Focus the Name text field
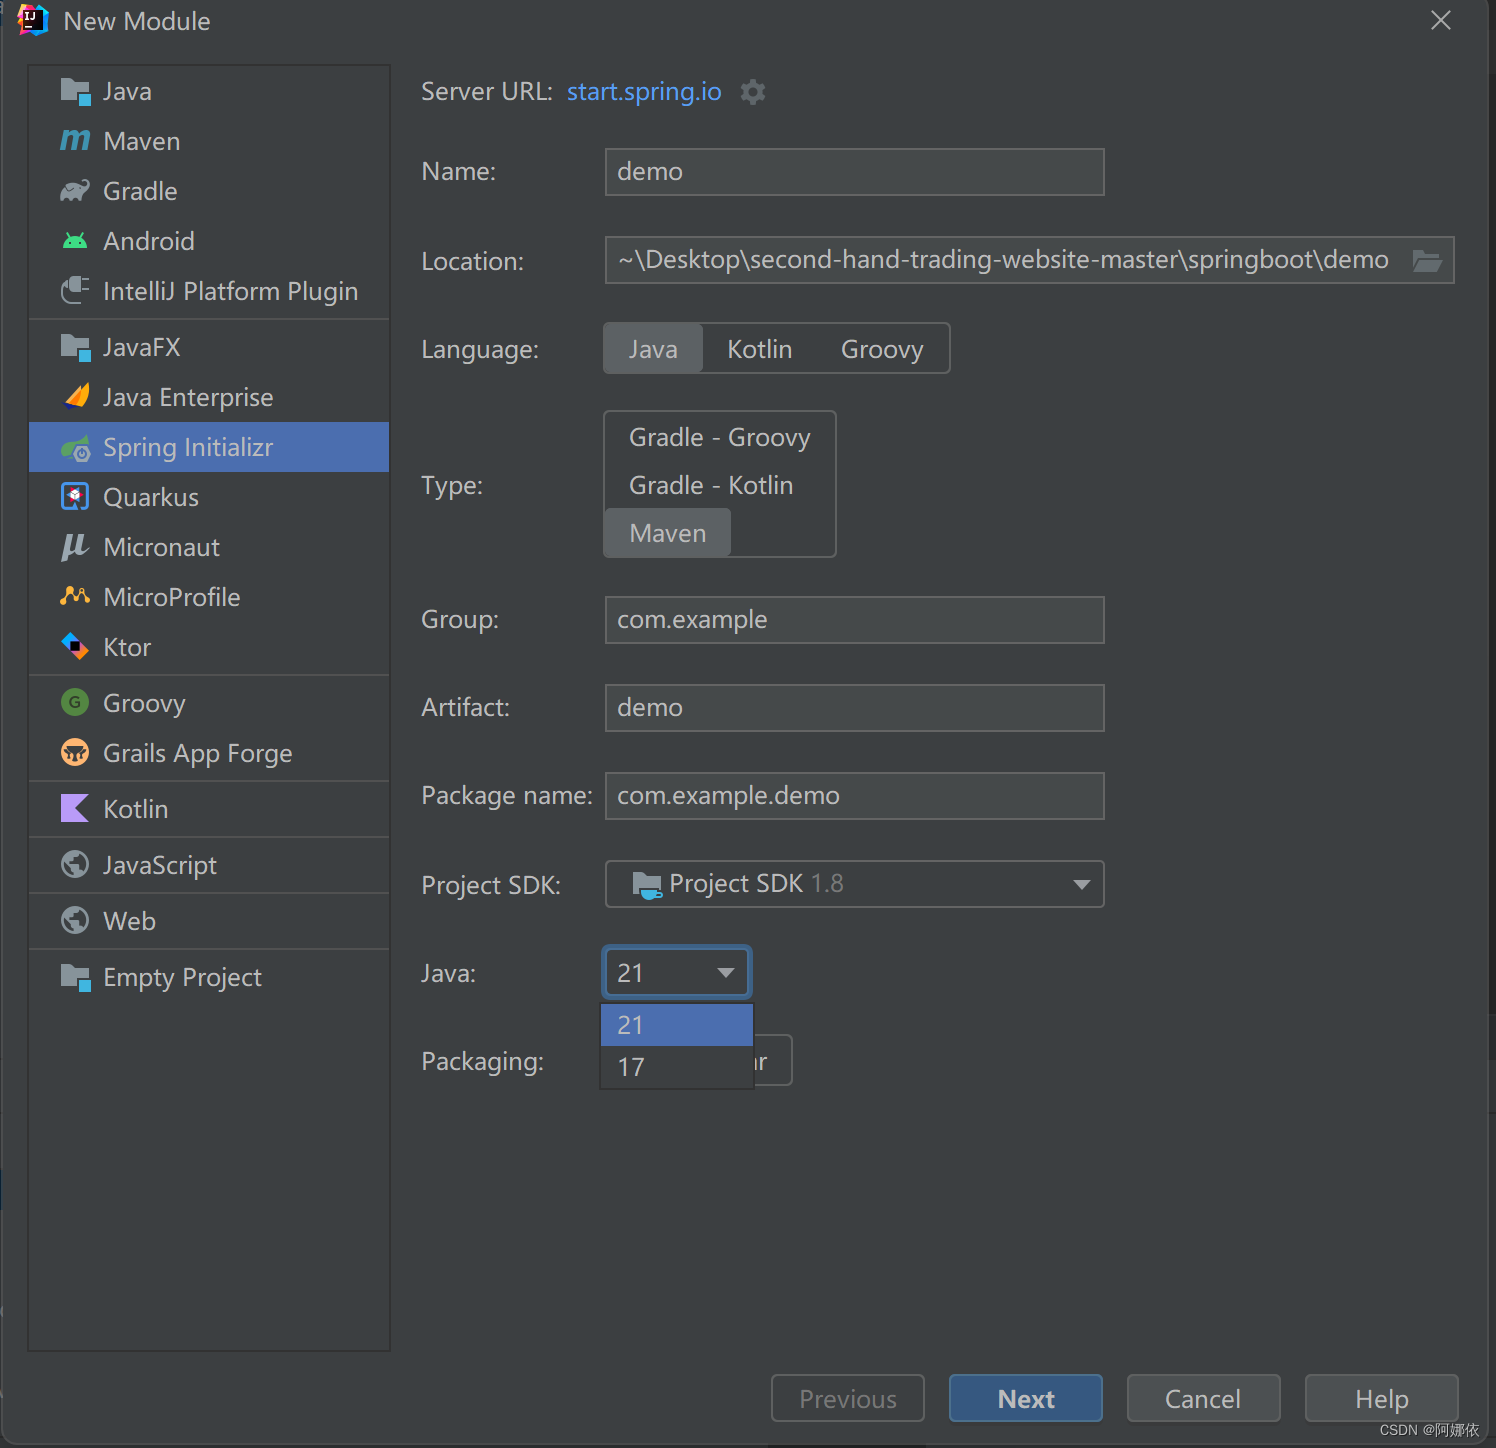The height and width of the screenshot is (1448, 1496). [855, 172]
